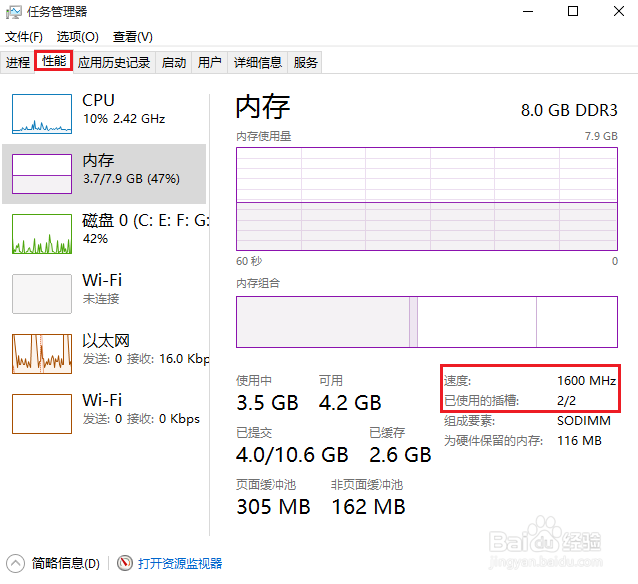Click the 磁盘 0 green graph thumbnail
Viewport: 638px width, 584px height.
(x=42, y=234)
